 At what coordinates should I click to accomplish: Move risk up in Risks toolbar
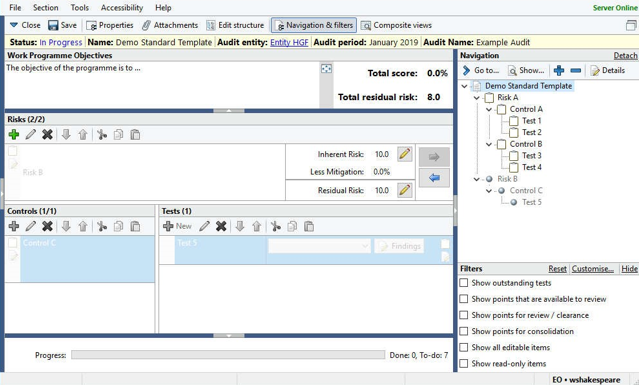click(x=83, y=134)
